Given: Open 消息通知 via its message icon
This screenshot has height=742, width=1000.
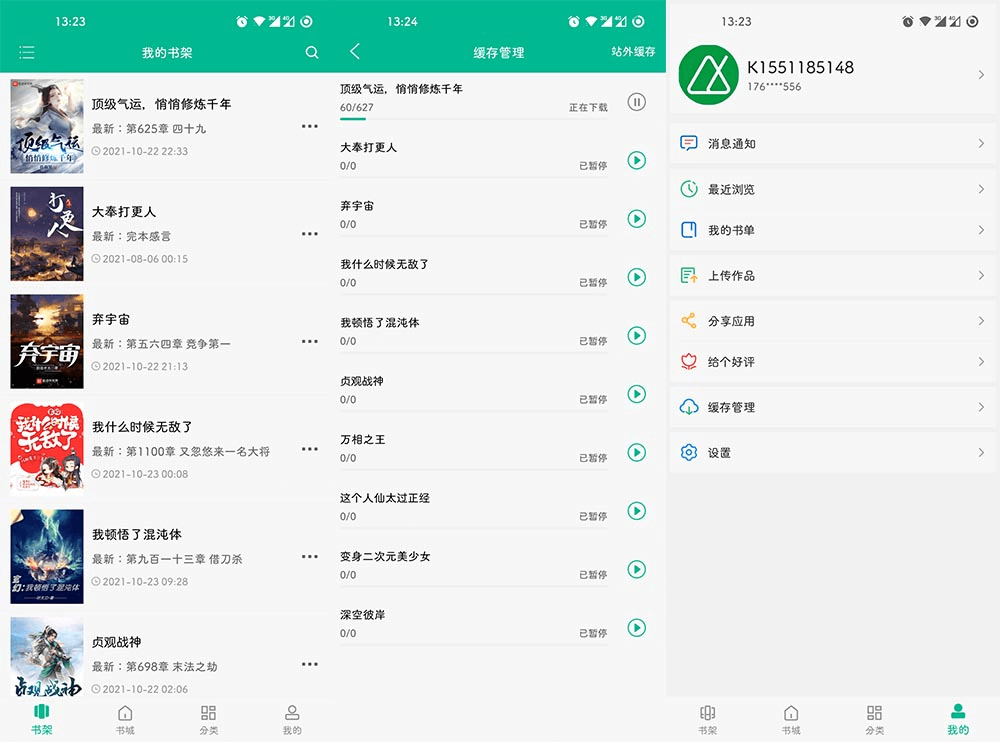Looking at the screenshot, I should [689, 143].
